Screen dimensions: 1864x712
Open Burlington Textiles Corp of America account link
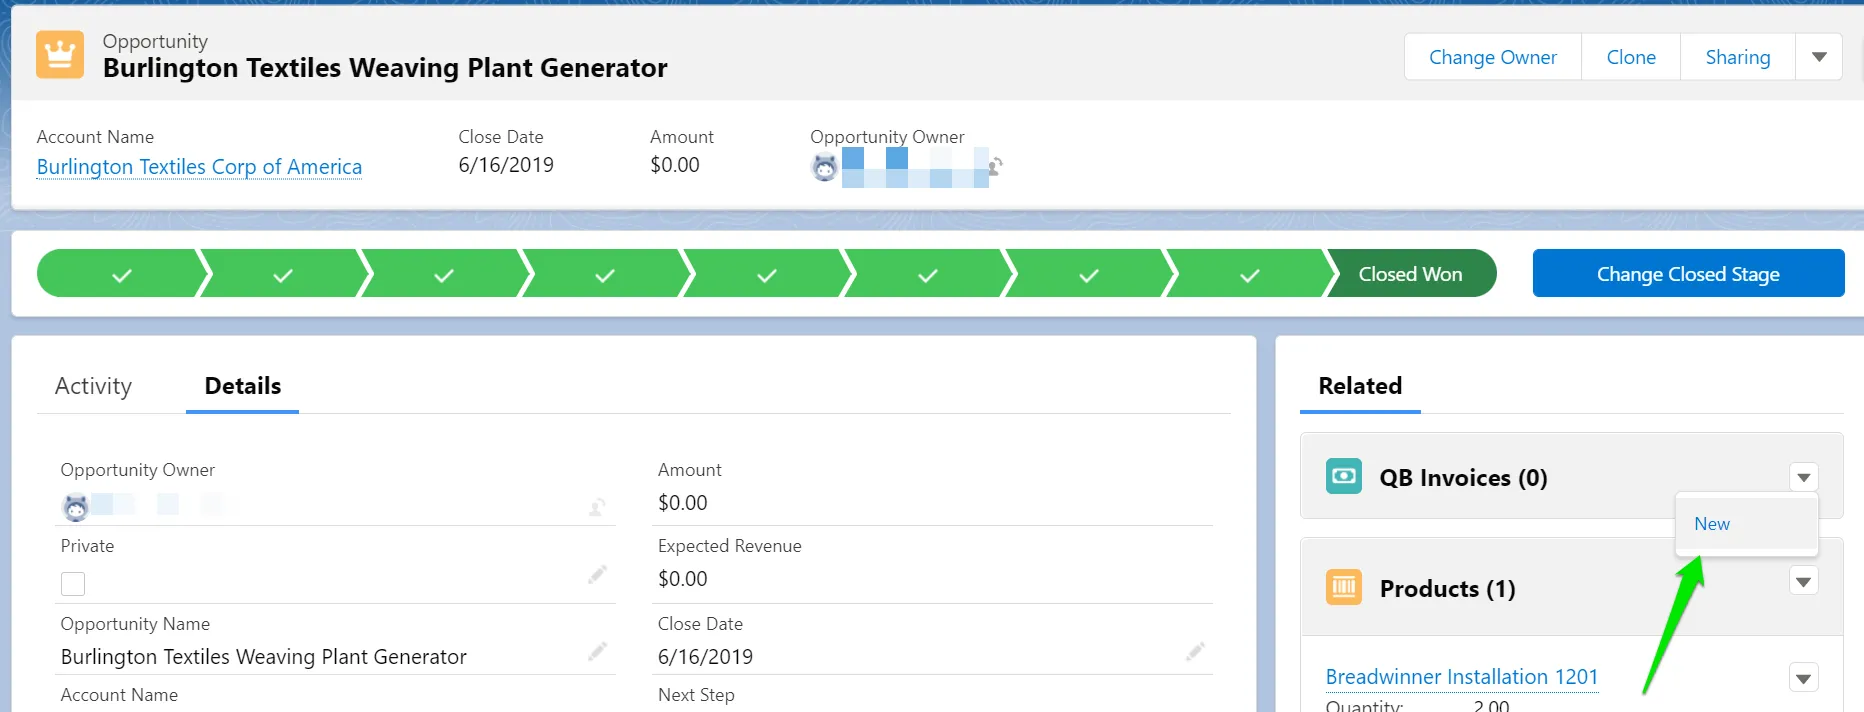tap(199, 167)
